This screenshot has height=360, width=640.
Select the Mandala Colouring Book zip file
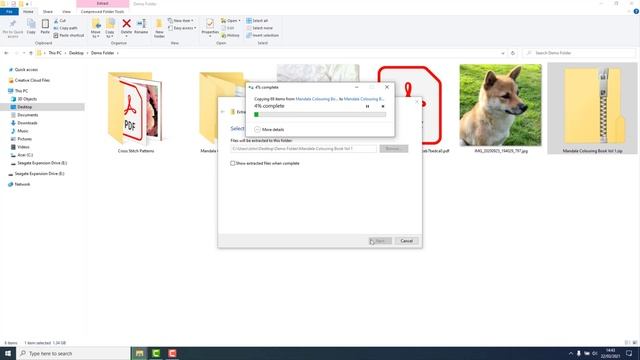[x=592, y=109]
